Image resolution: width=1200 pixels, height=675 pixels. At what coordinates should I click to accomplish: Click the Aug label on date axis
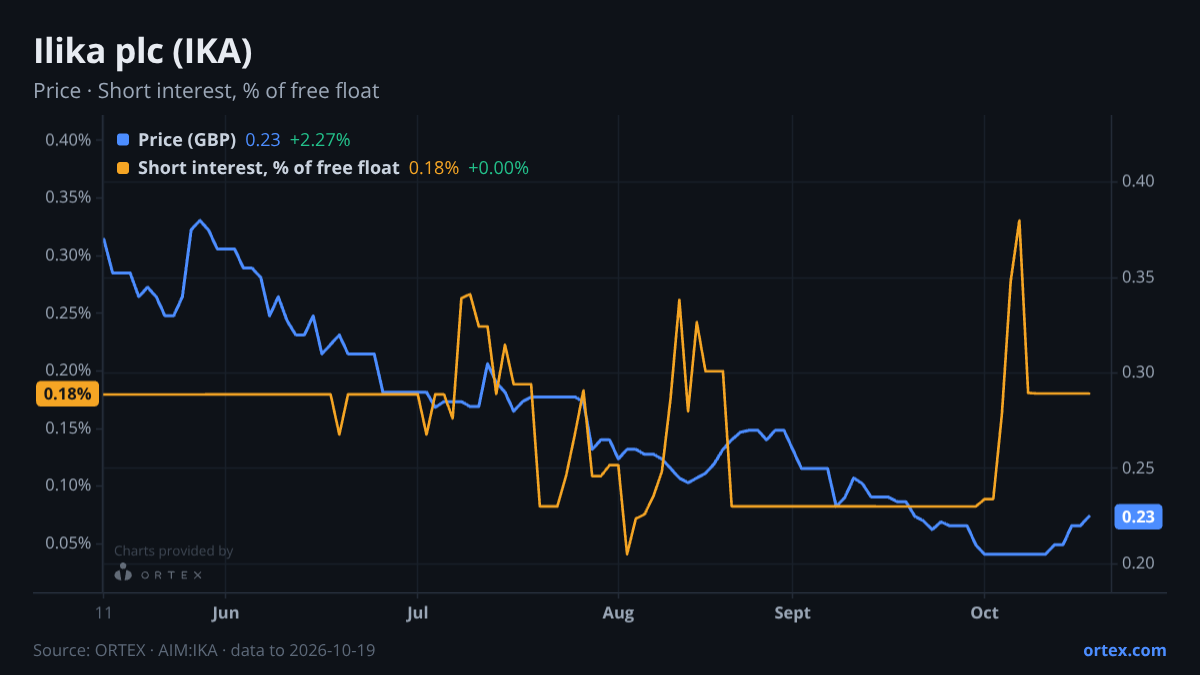pyautogui.click(x=619, y=613)
